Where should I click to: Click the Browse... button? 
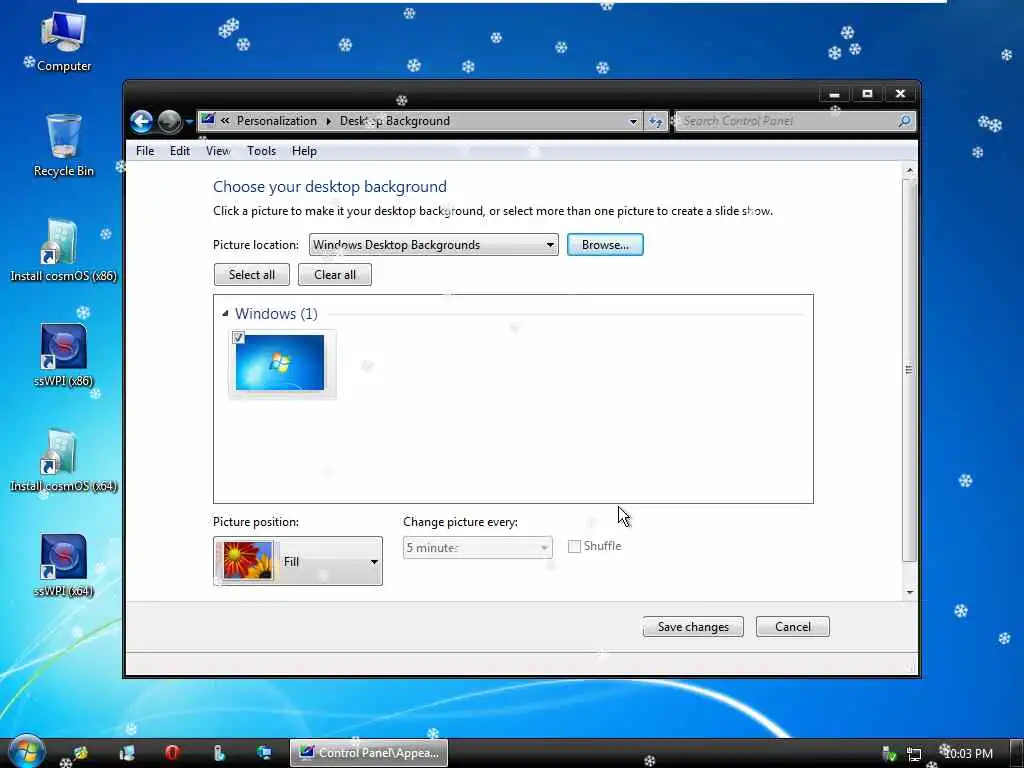[x=605, y=245]
